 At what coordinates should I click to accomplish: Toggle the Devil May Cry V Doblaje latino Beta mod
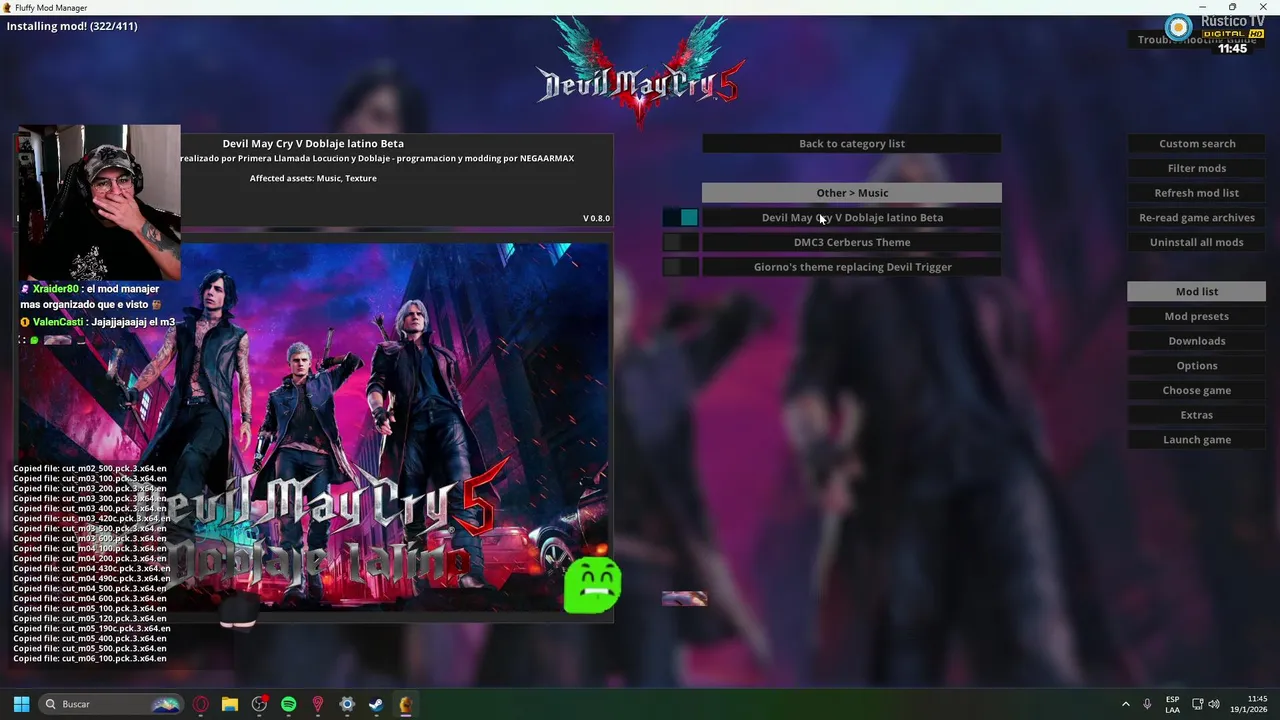(680, 217)
